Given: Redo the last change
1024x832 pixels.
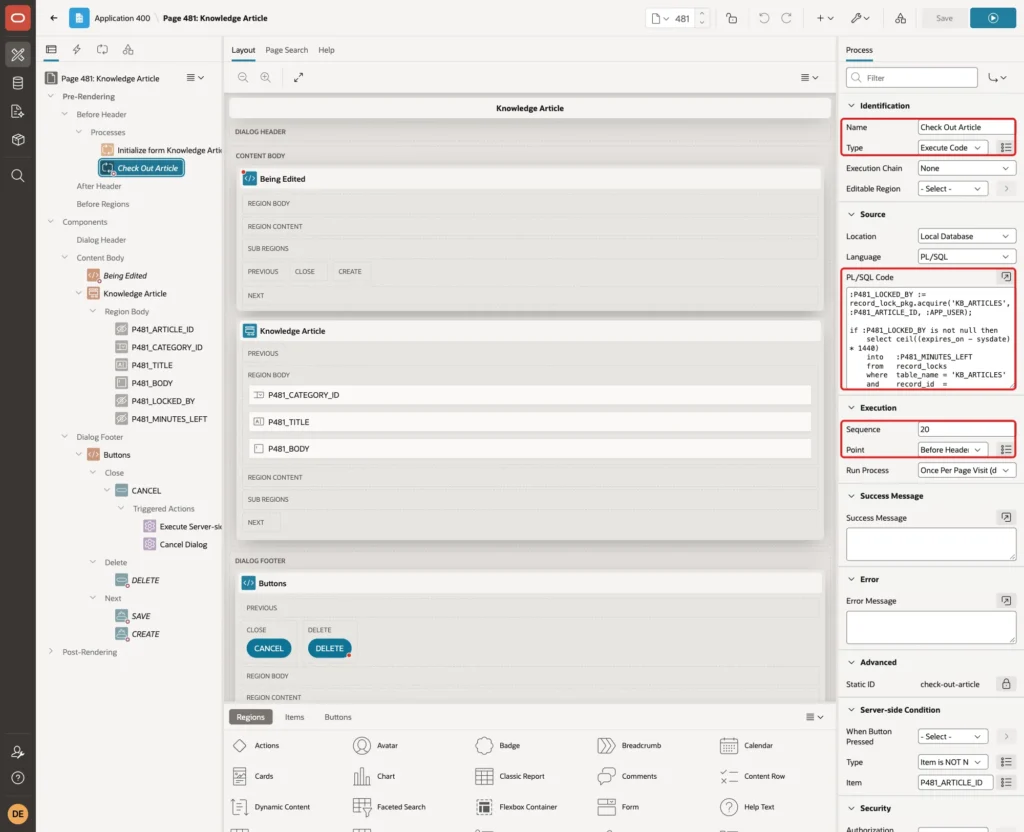Looking at the screenshot, I should 786,18.
